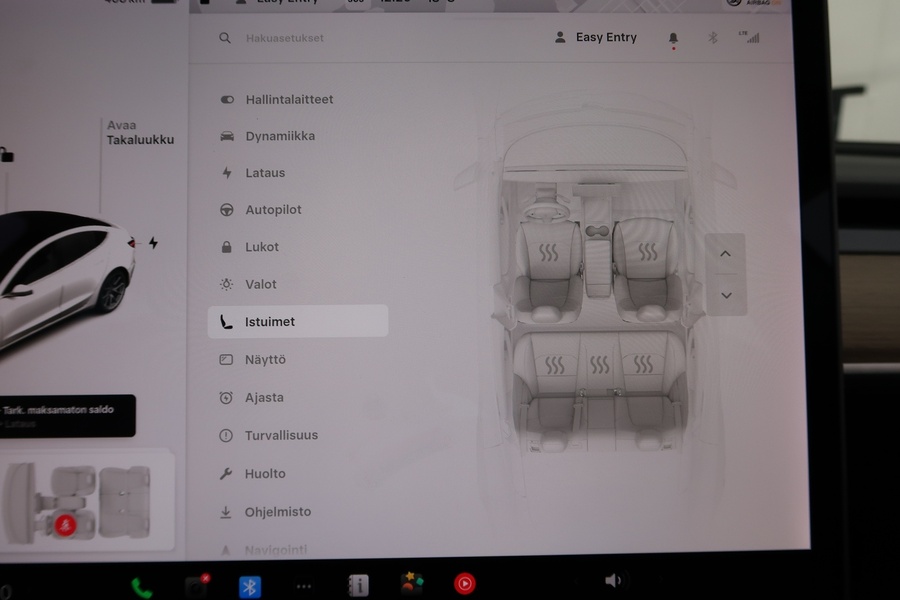900x600 pixels.
Task: Turn on the rear middle seat heater
Action: click(600, 365)
